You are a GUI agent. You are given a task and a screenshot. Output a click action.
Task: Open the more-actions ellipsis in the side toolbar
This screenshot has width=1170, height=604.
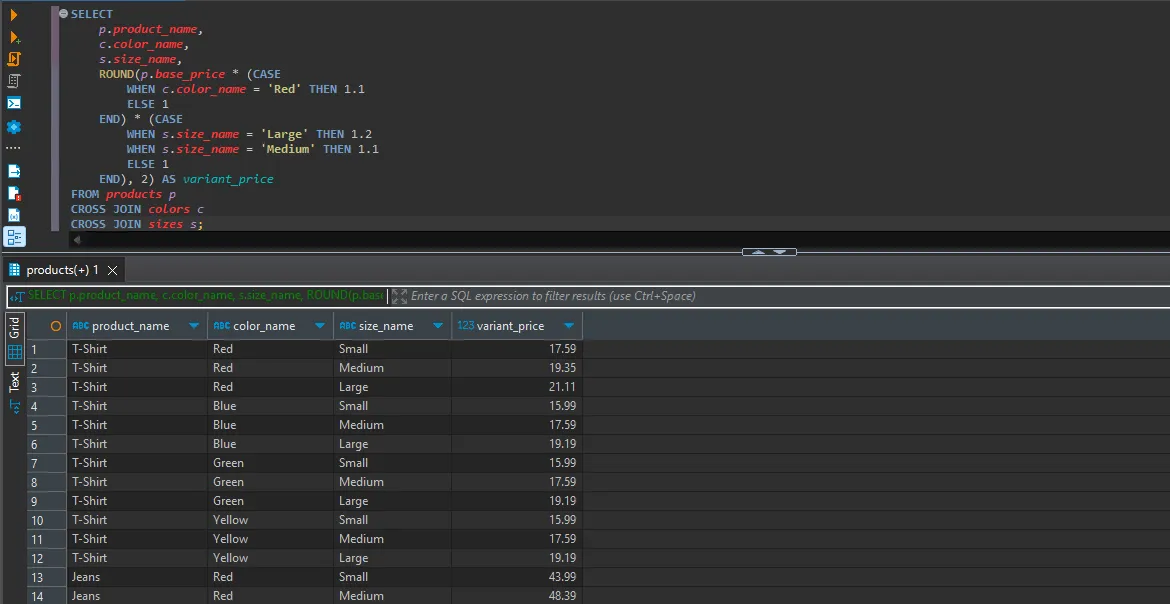(x=13, y=148)
